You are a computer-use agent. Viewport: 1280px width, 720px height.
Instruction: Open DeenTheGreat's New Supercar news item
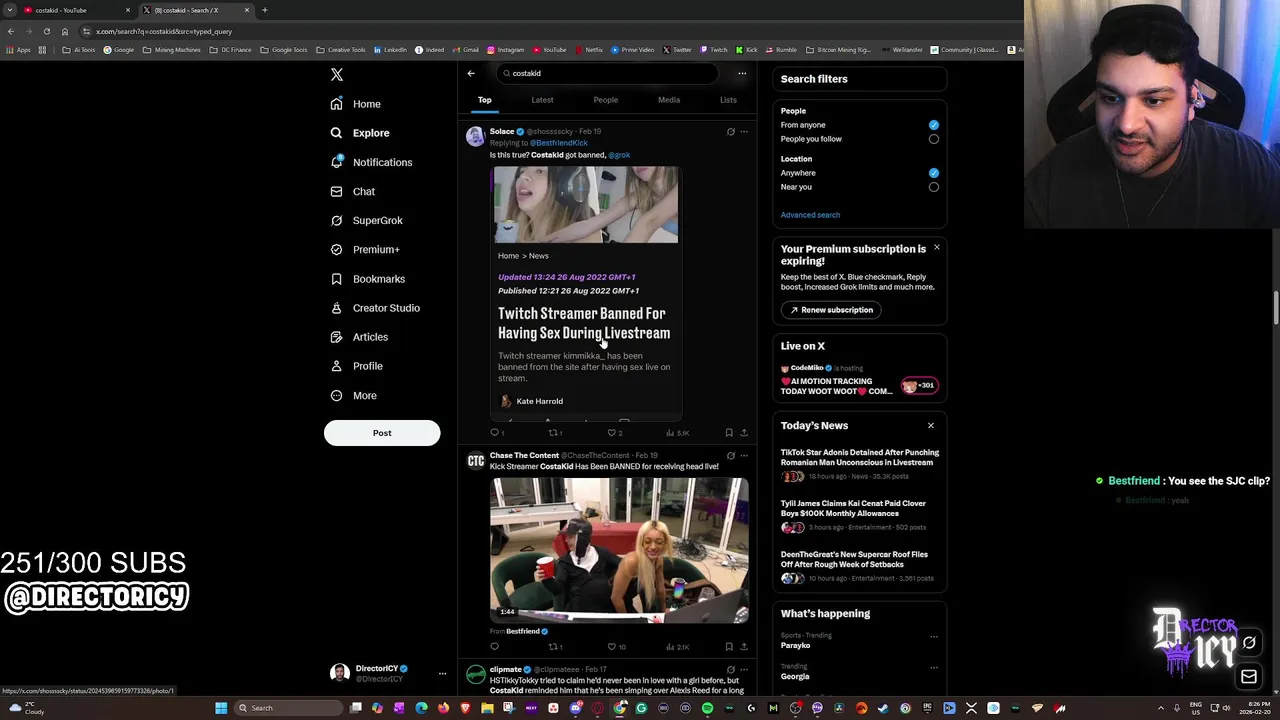tap(859, 568)
